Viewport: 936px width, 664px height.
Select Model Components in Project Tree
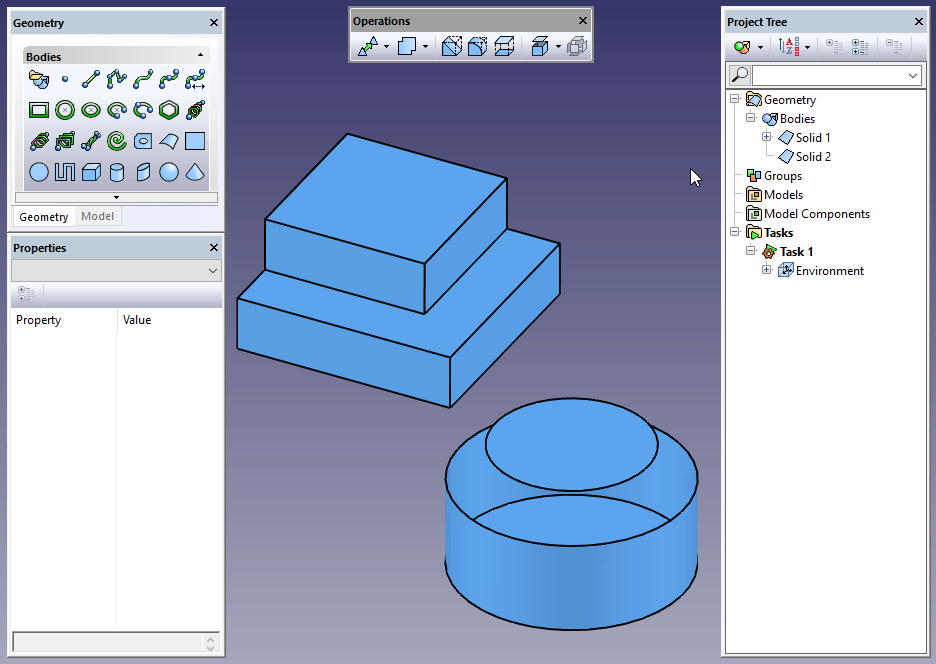816,214
